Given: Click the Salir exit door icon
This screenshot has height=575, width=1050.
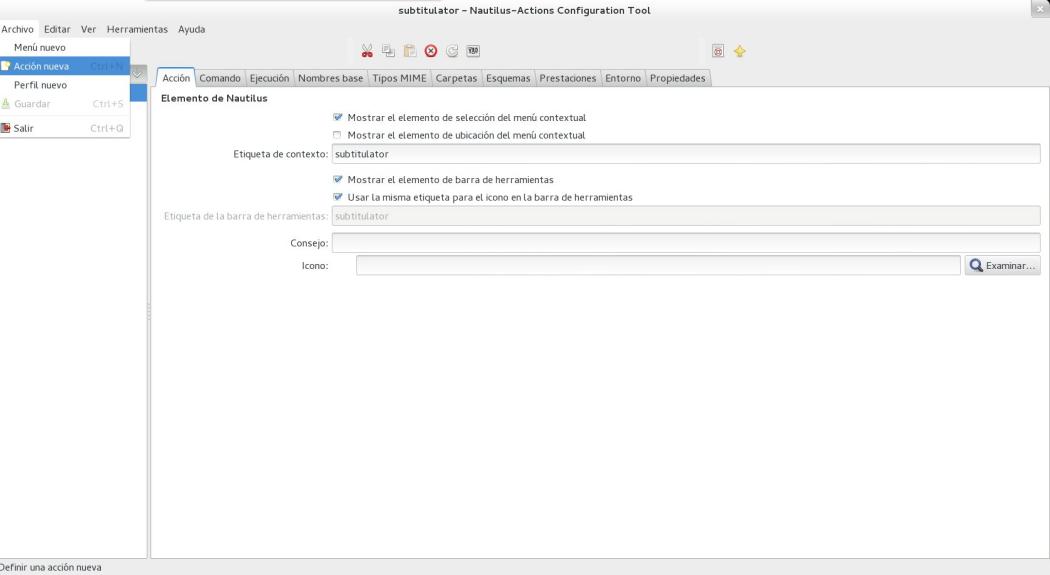Looking at the screenshot, I should 5,128.
